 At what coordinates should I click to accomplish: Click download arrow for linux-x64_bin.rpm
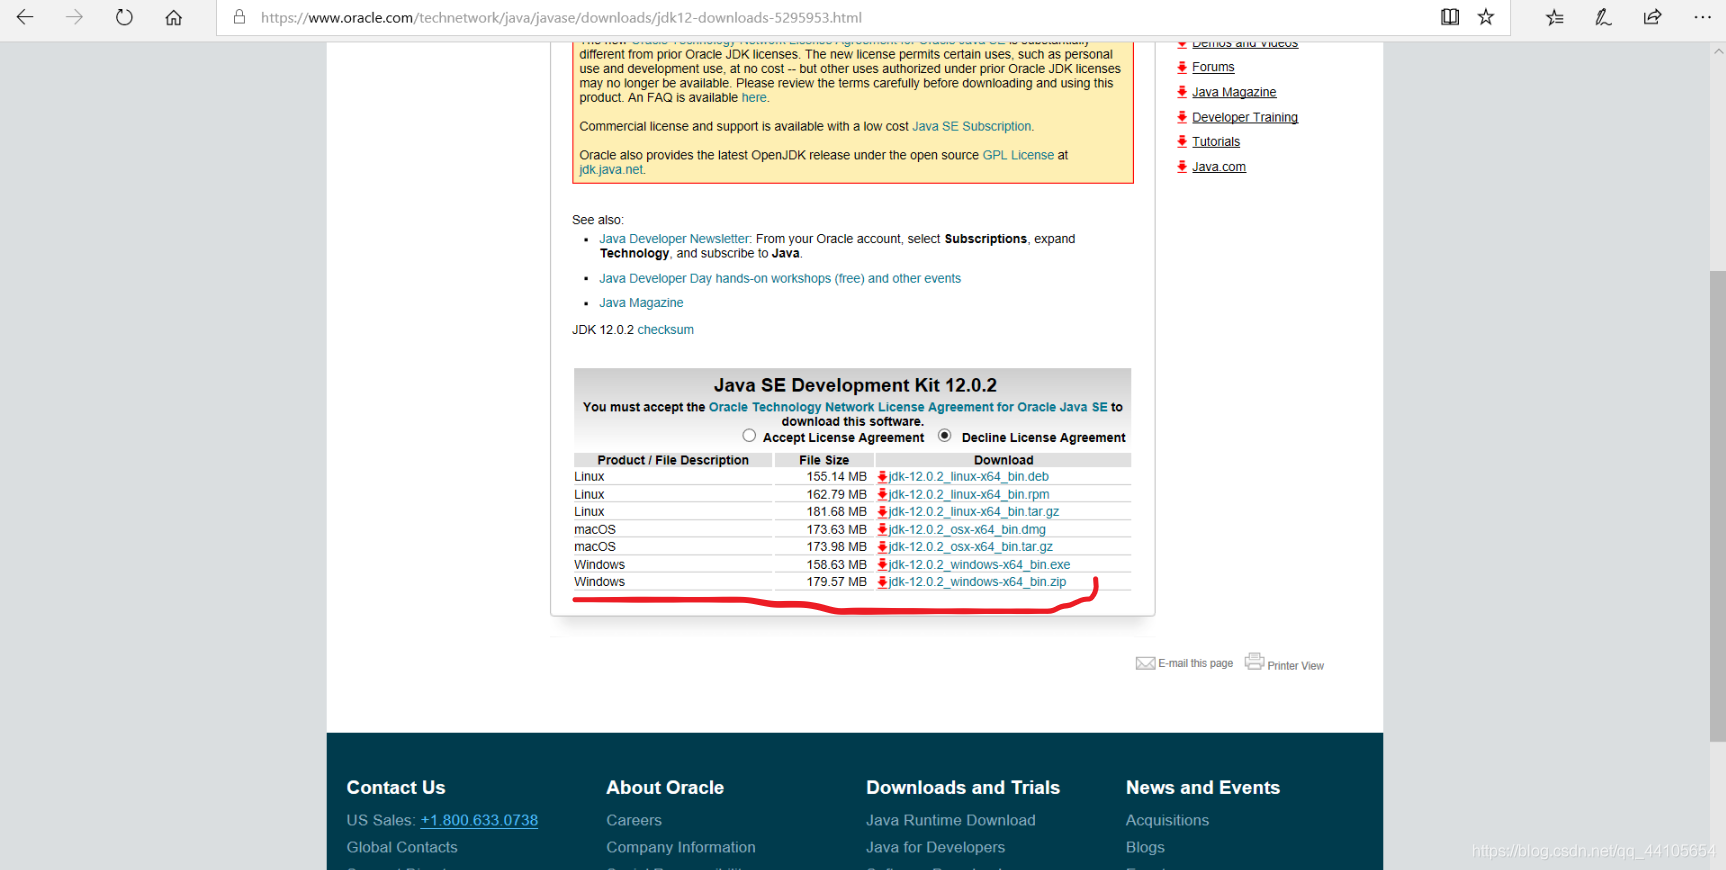pos(882,494)
